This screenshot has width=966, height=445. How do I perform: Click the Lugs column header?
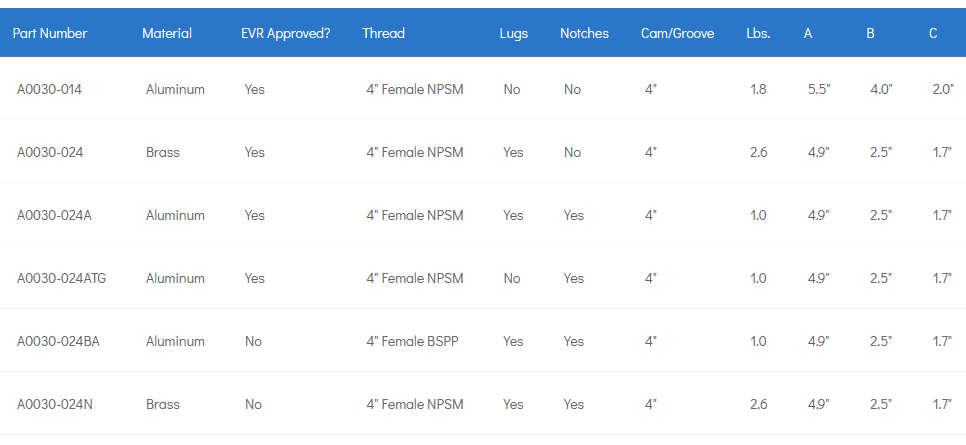click(514, 33)
